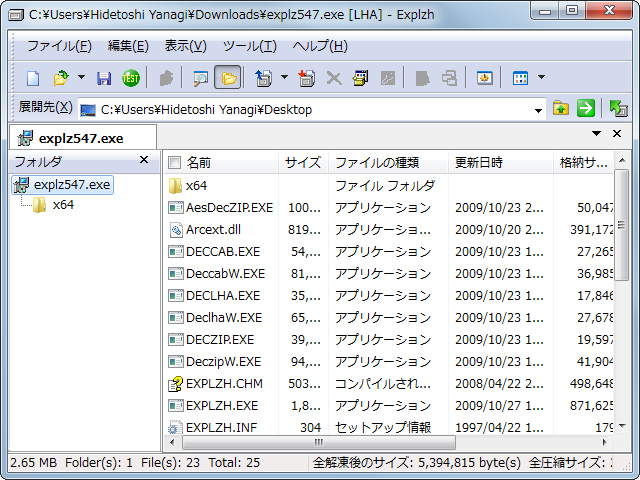Open the ツール(T) menu

pyautogui.click(x=249, y=46)
